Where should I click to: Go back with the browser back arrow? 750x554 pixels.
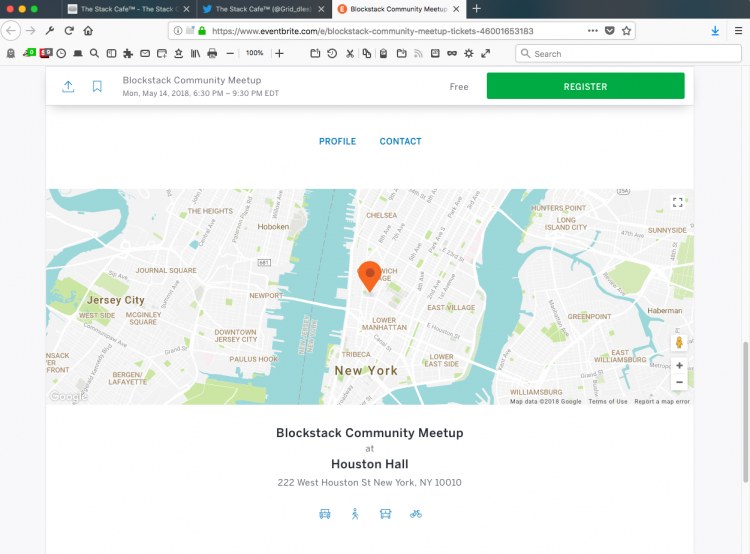(x=11, y=31)
